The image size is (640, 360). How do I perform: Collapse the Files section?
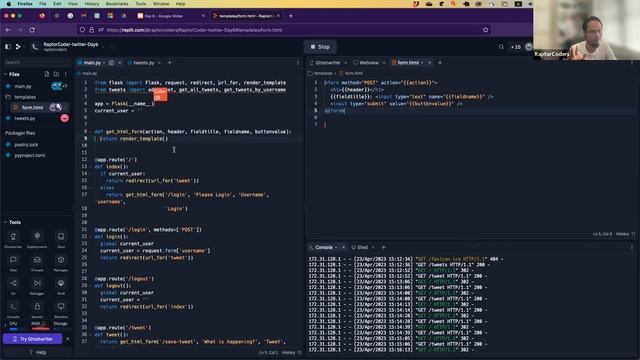pos(5,74)
